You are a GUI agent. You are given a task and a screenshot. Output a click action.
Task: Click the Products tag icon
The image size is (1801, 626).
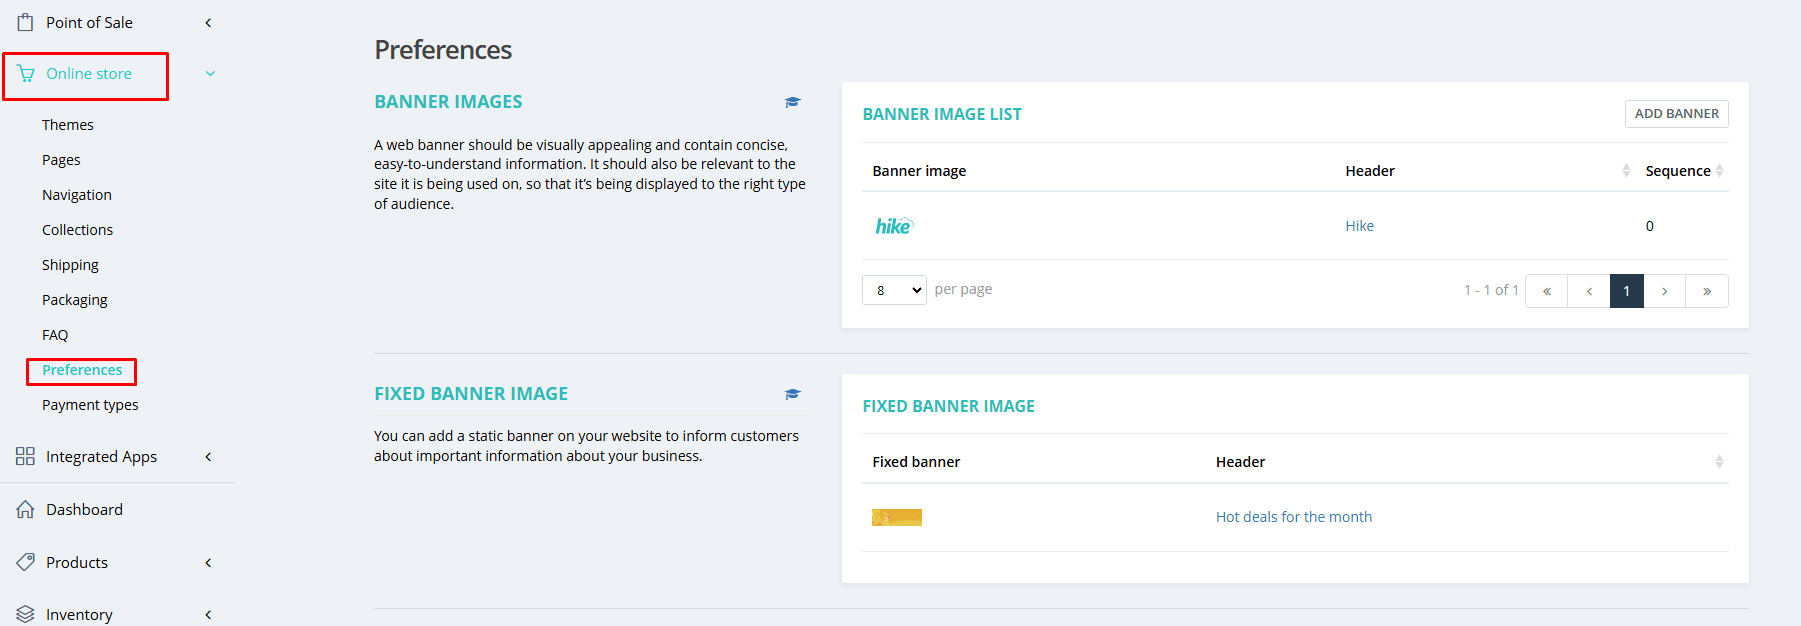[x=26, y=562]
